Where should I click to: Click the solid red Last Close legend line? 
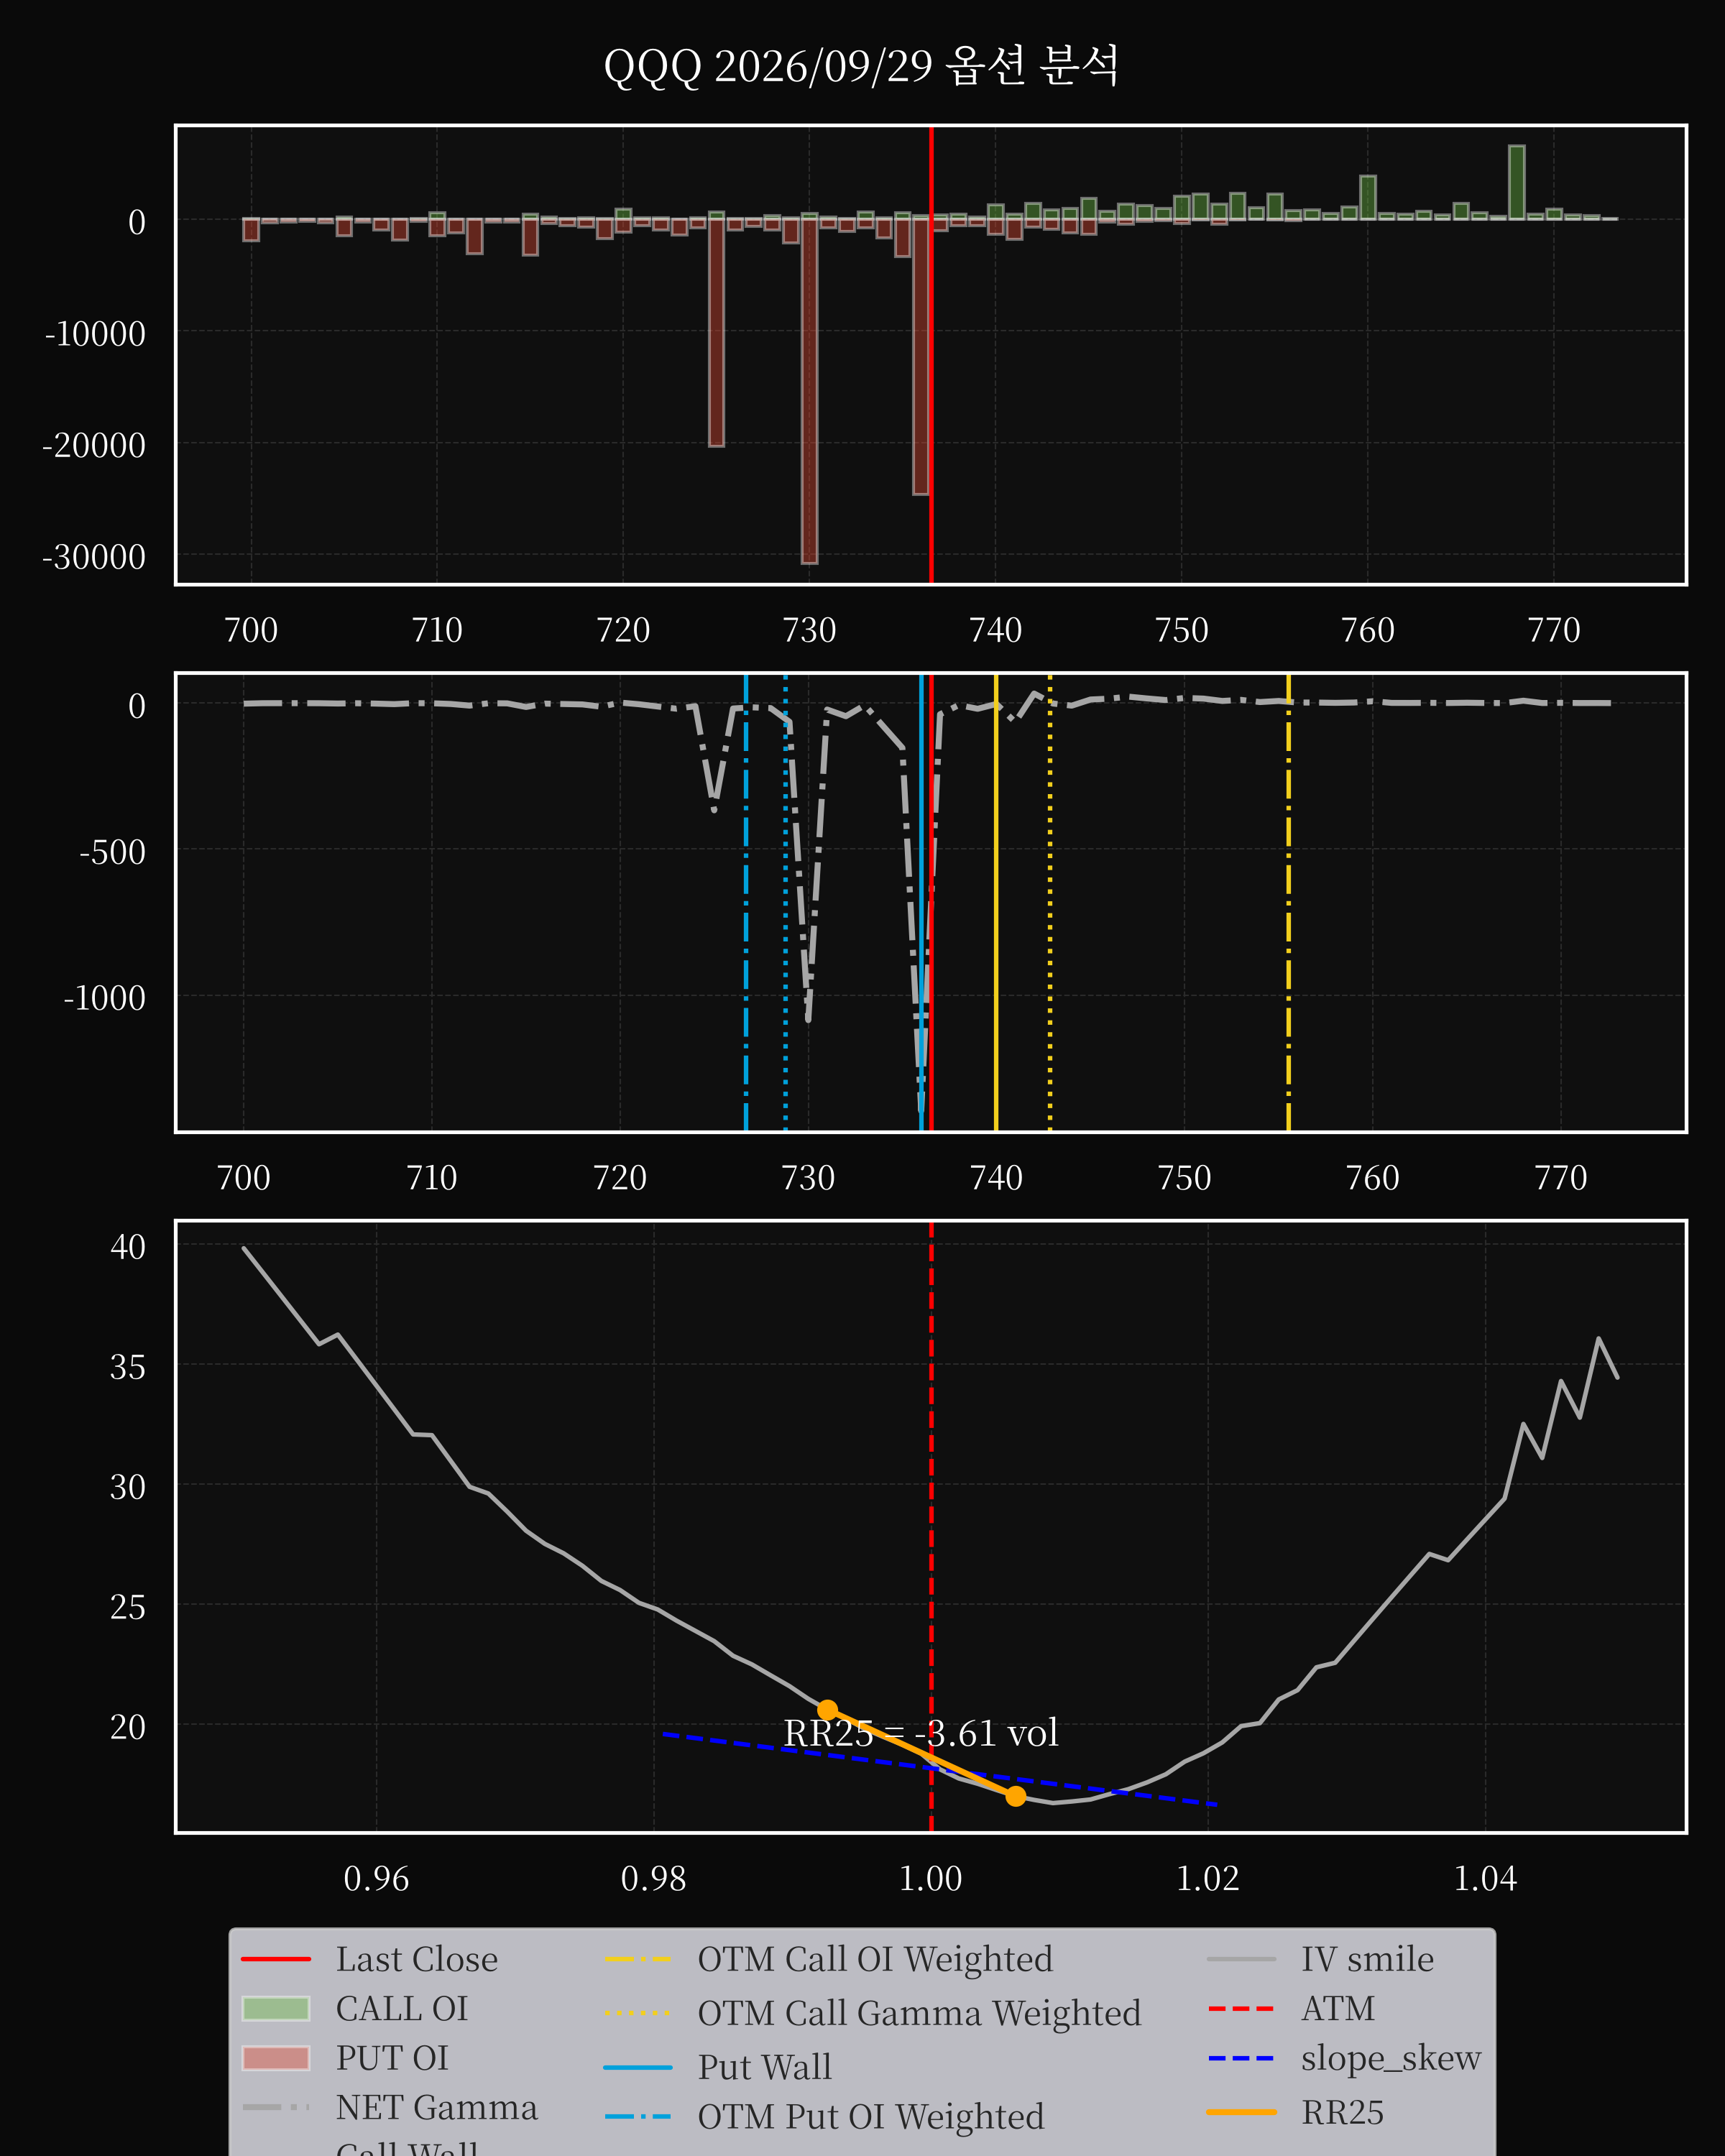tap(276, 1959)
